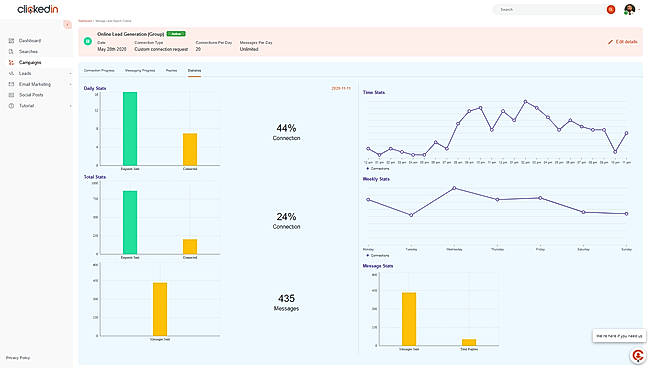Toggle the Connections legend under Weekly Stats
The image size is (654, 368).
[377, 255]
